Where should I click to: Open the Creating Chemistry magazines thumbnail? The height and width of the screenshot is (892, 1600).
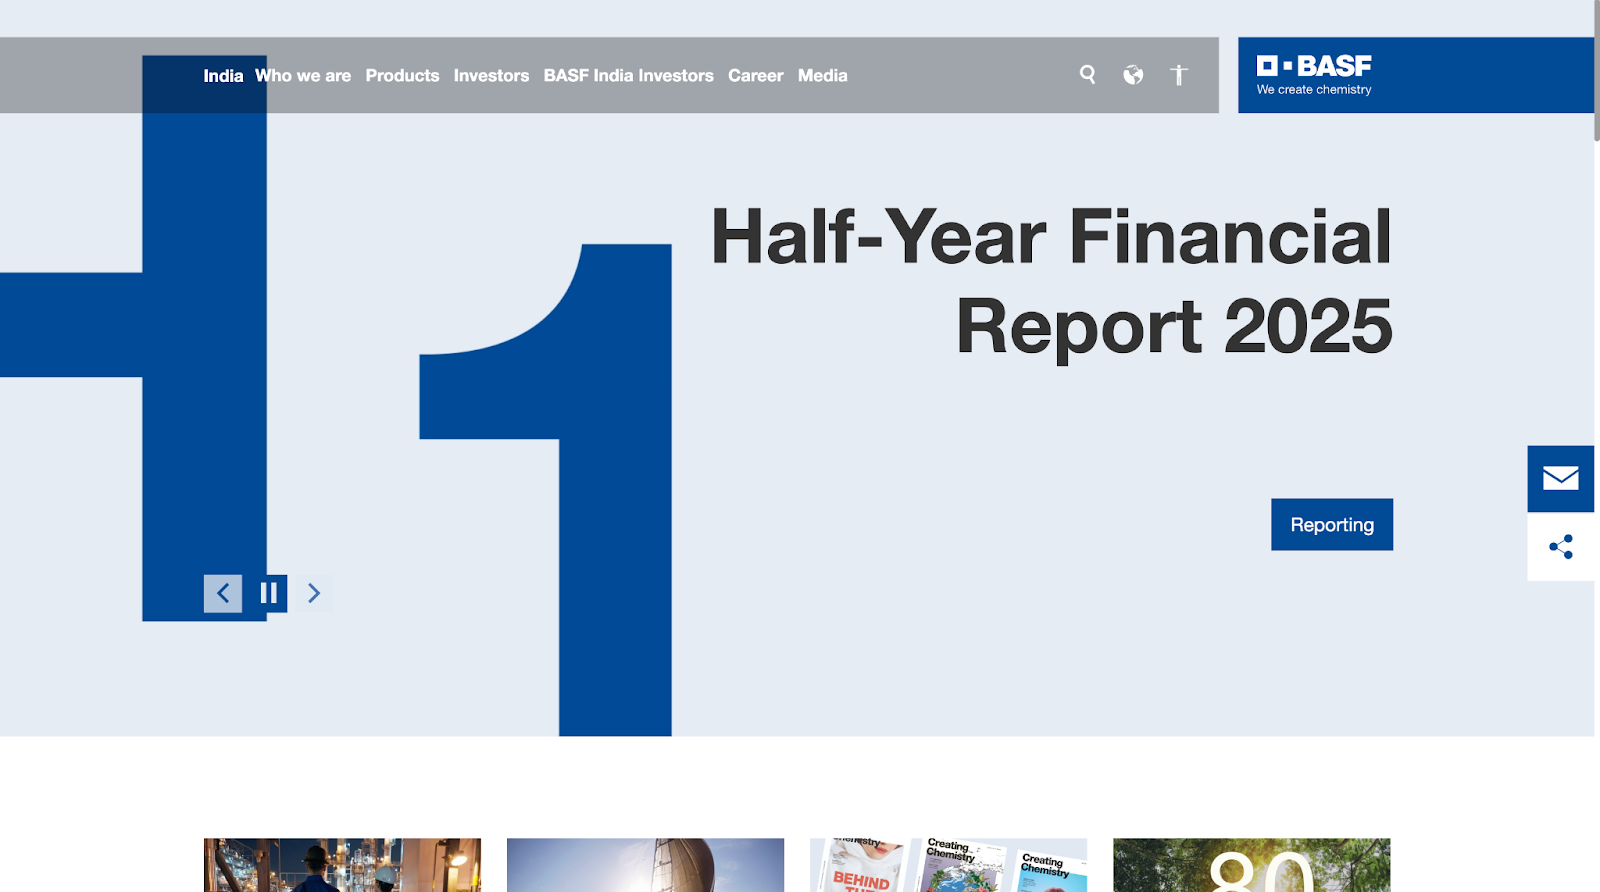coord(948,865)
